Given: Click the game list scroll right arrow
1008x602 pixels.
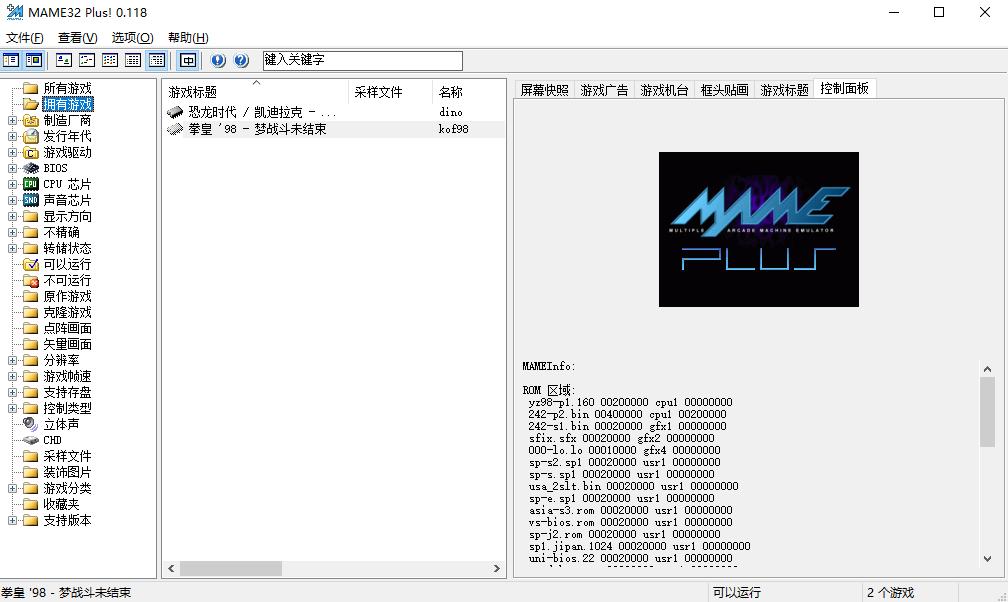Looking at the screenshot, I should pos(496,569).
